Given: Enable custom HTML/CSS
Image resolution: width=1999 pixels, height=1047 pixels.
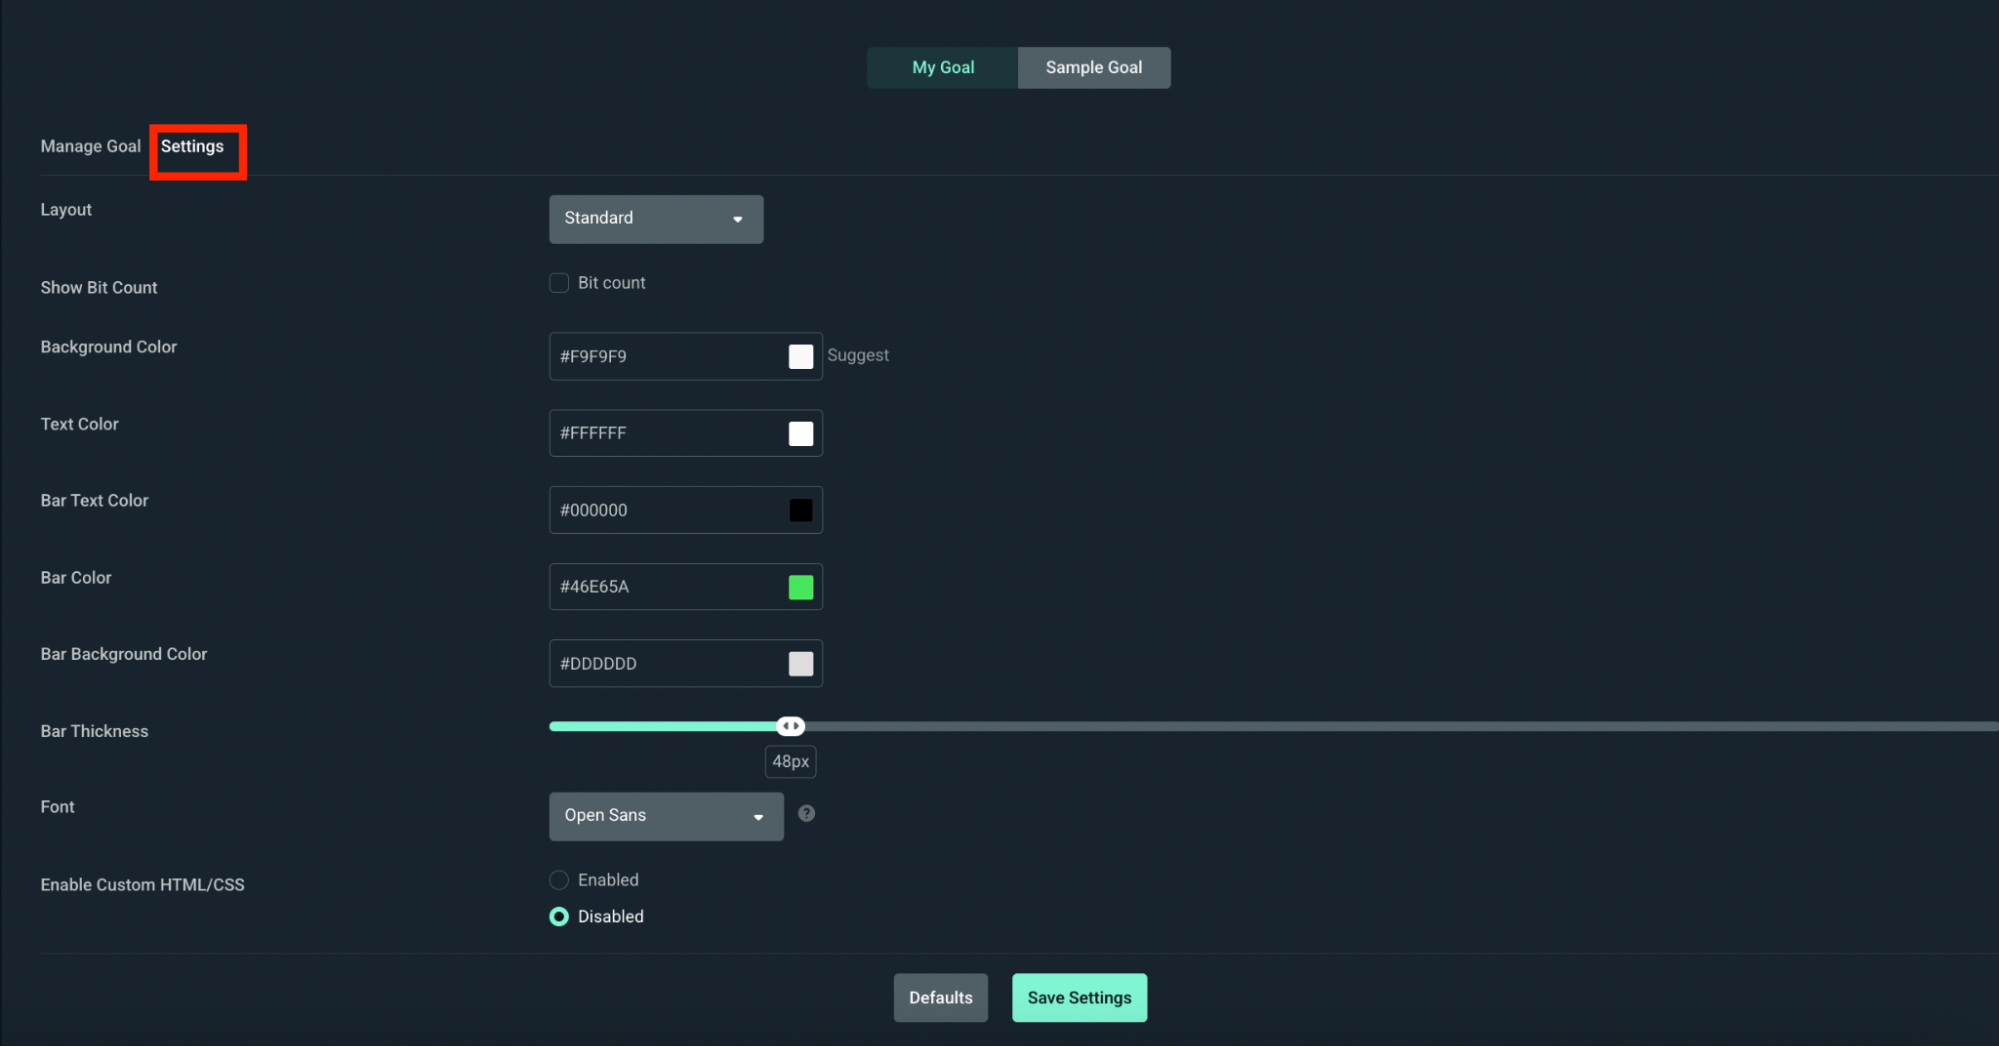Looking at the screenshot, I should tap(559, 879).
